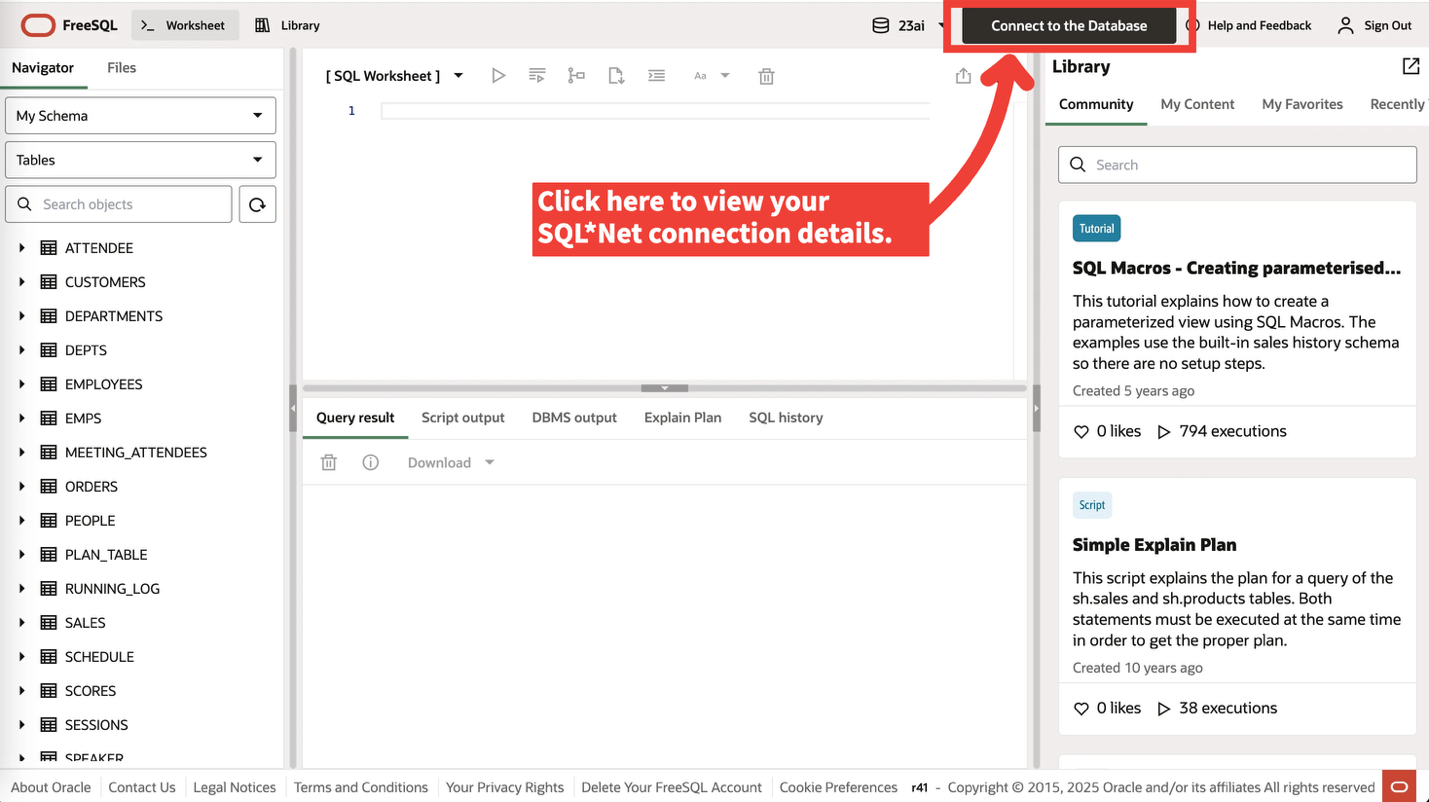Viewport: 1429px width, 802px height.
Task: Click the Run Statement play icon
Action: click(498, 76)
